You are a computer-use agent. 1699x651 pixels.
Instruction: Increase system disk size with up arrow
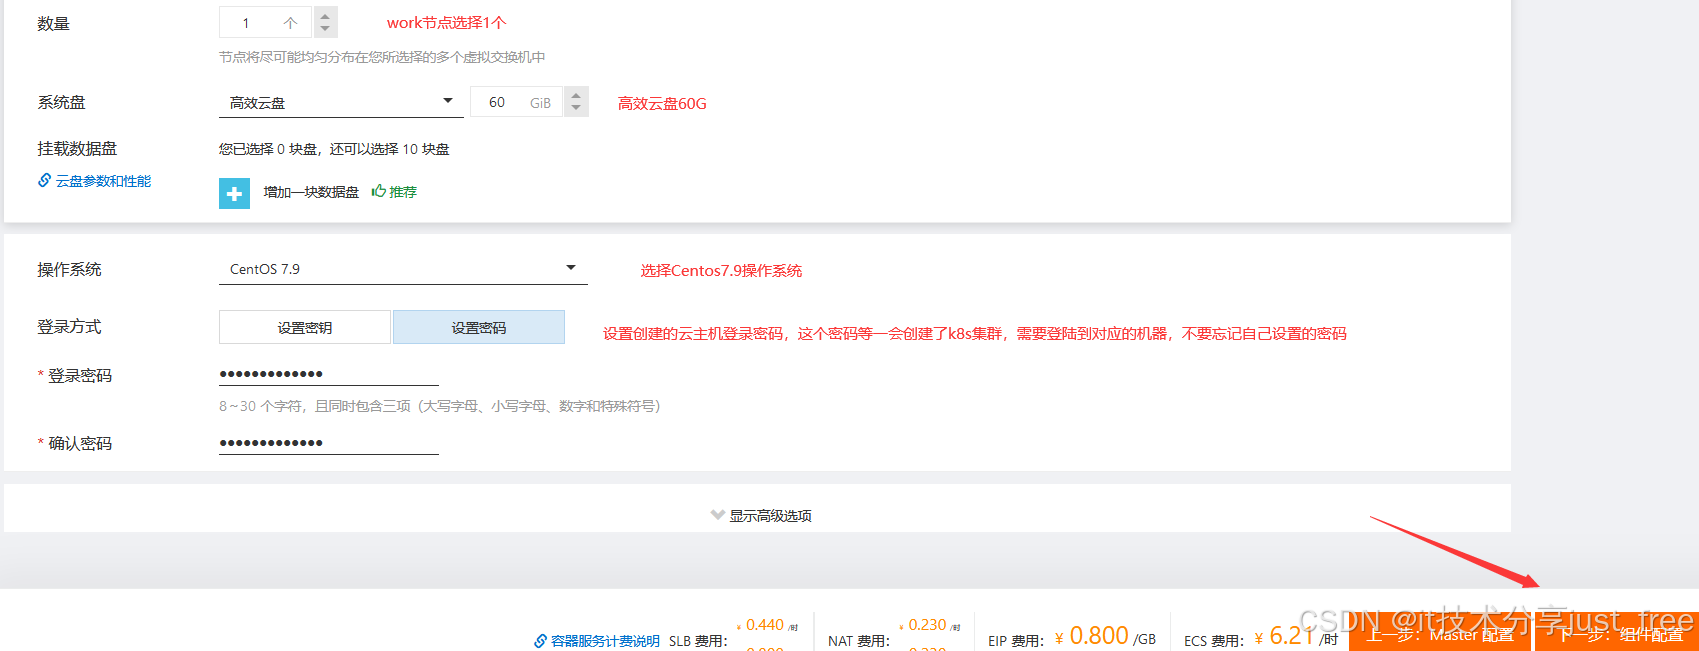pos(576,95)
